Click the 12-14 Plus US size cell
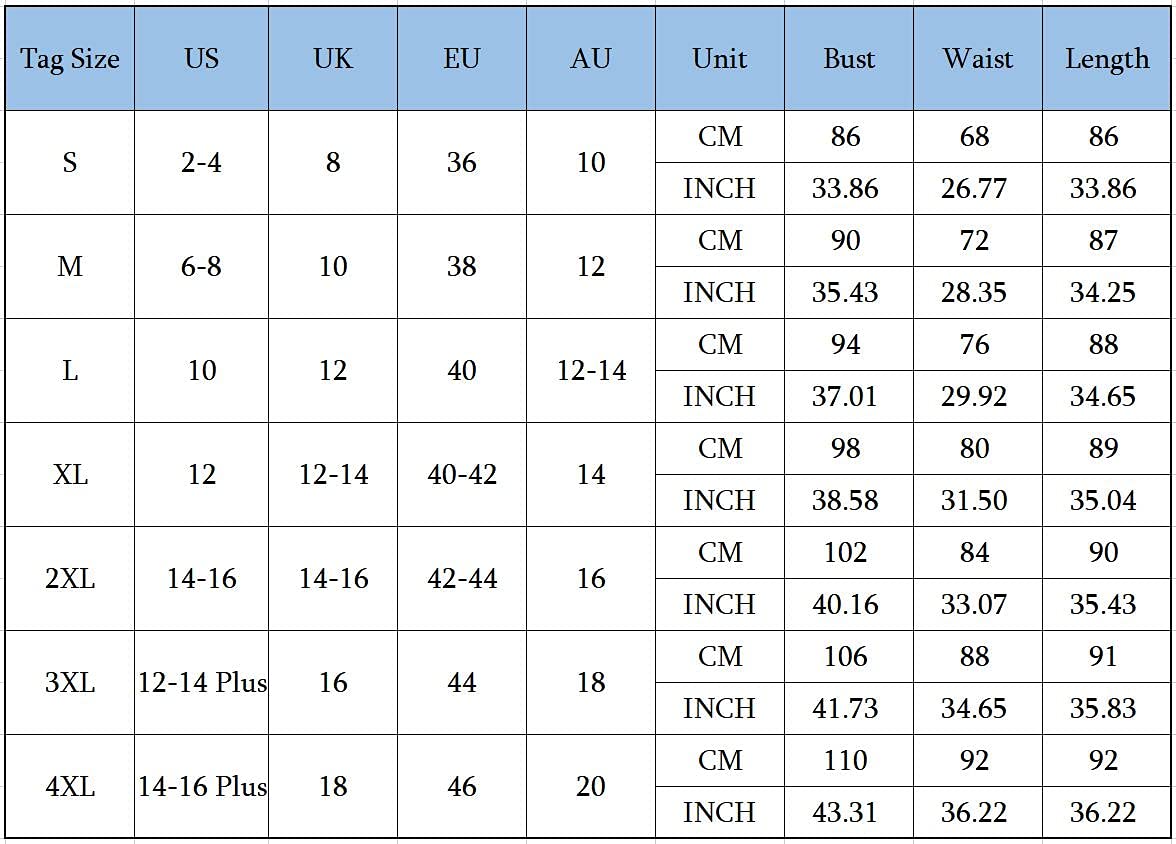 click(202, 683)
